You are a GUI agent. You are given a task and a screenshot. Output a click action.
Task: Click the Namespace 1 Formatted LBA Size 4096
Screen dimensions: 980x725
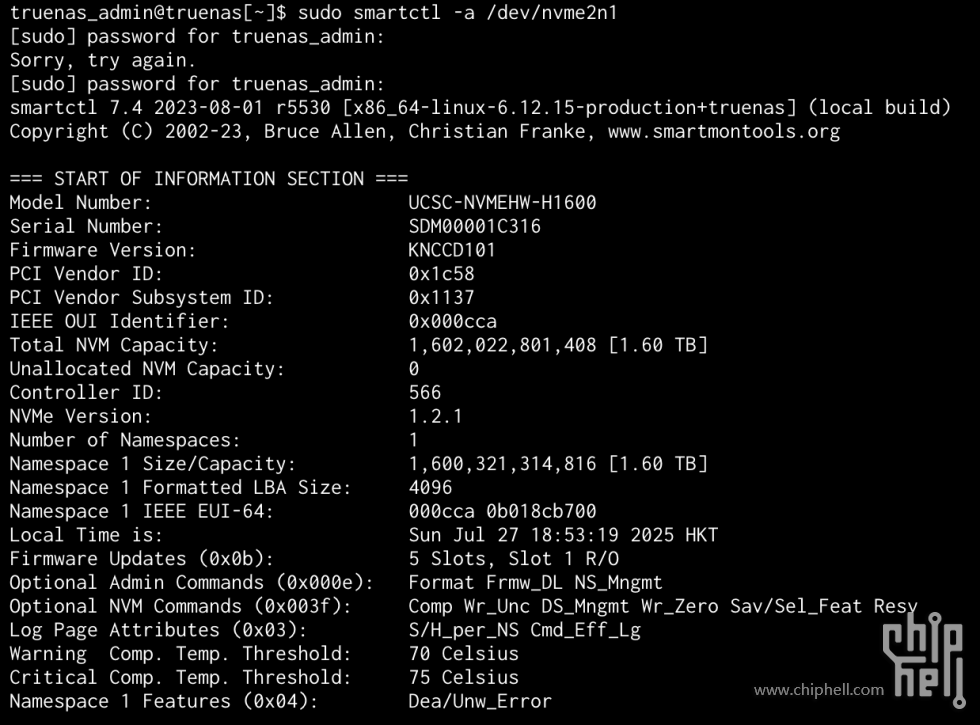coord(430,488)
